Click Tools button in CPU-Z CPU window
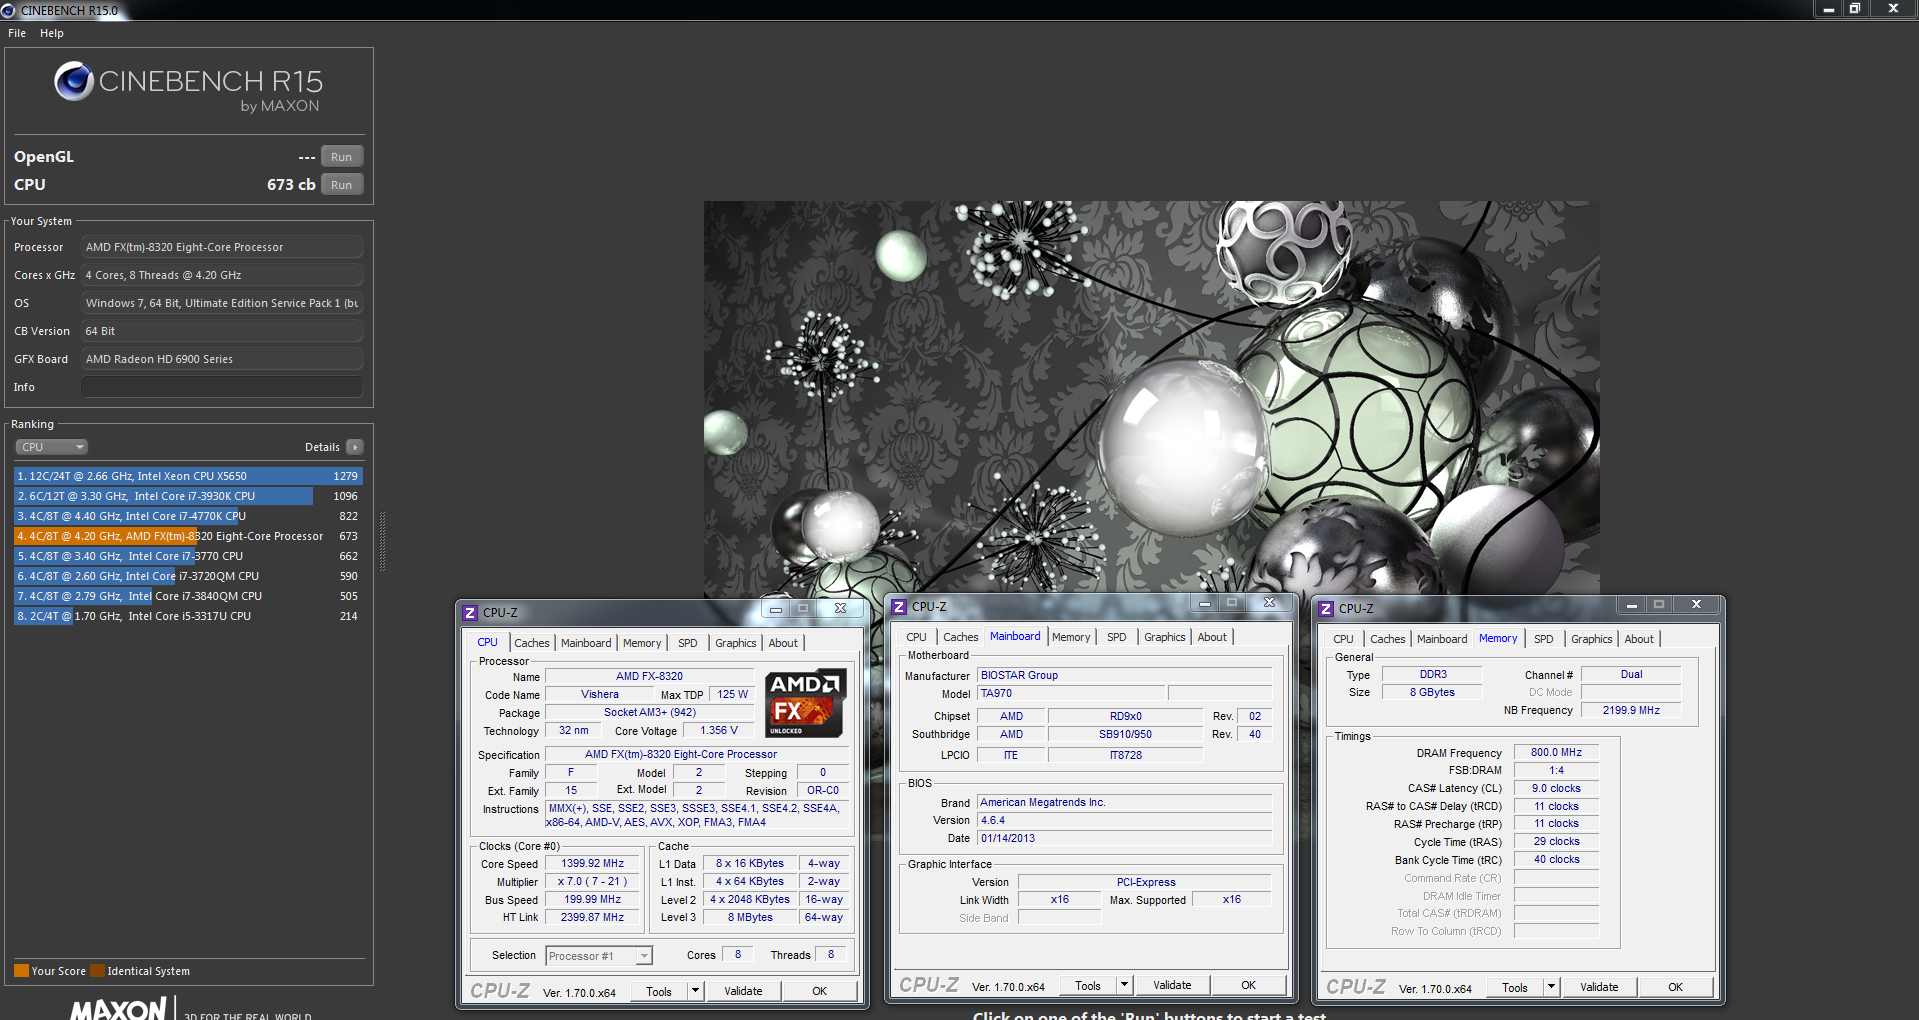Image resolution: width=1919 pixels, height=1020 pixels. pyautogui.click(x=659, y=991)
